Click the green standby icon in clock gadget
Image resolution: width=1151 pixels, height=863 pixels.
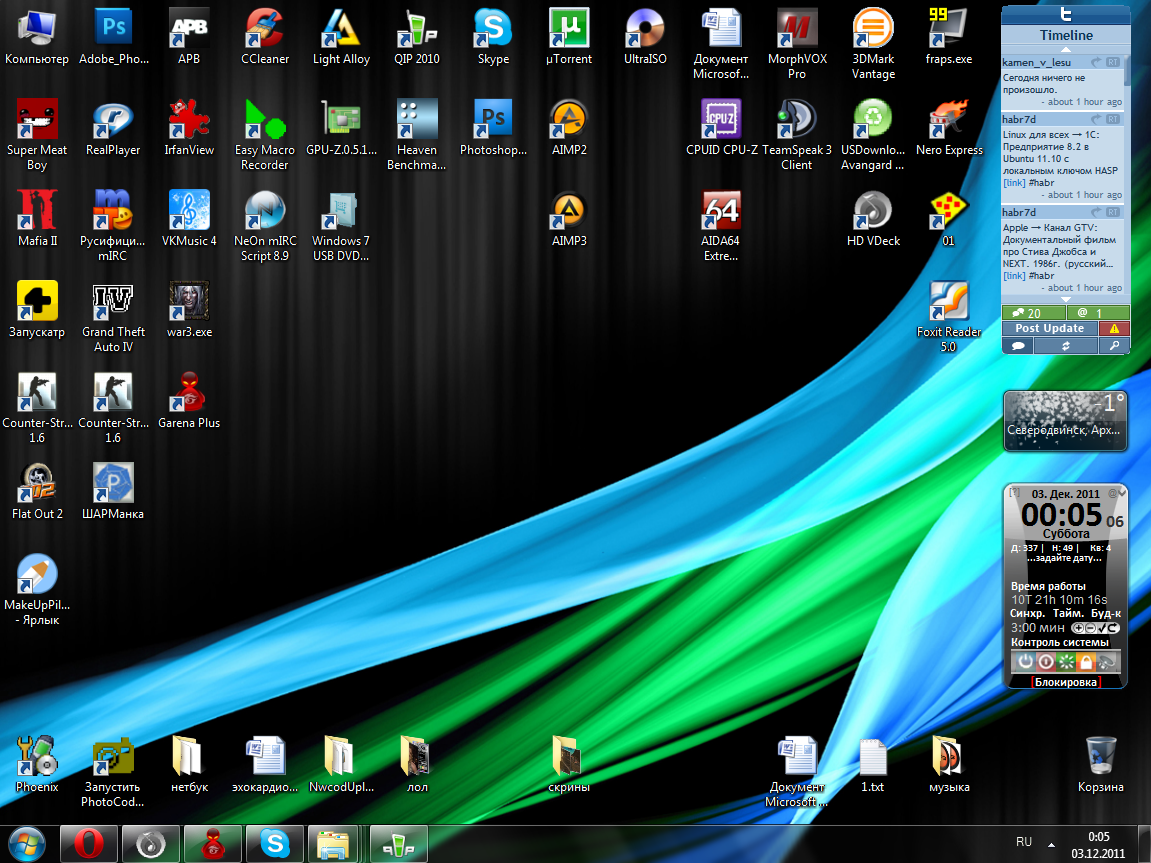pyautogui.click(x=1066, y=661)
